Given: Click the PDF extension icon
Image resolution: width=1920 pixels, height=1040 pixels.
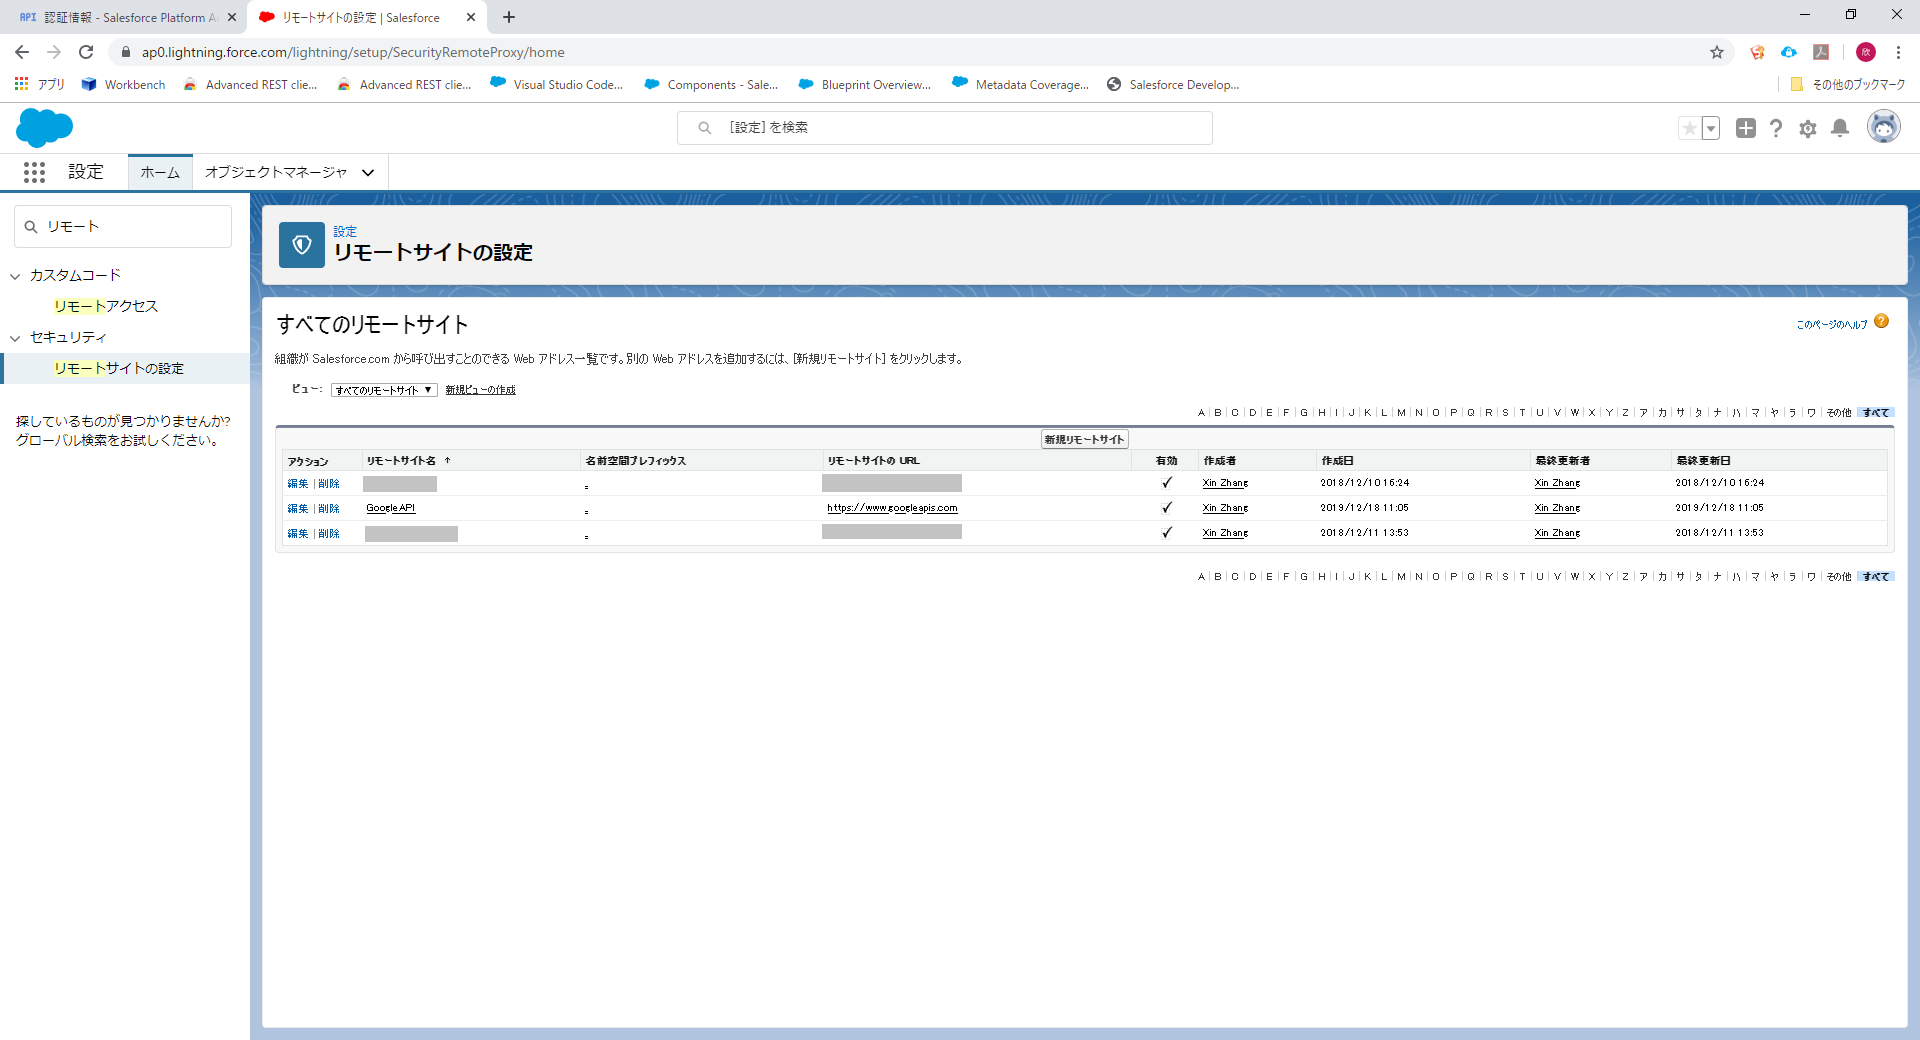Looking at the screenshot, I should [1821, 52].
